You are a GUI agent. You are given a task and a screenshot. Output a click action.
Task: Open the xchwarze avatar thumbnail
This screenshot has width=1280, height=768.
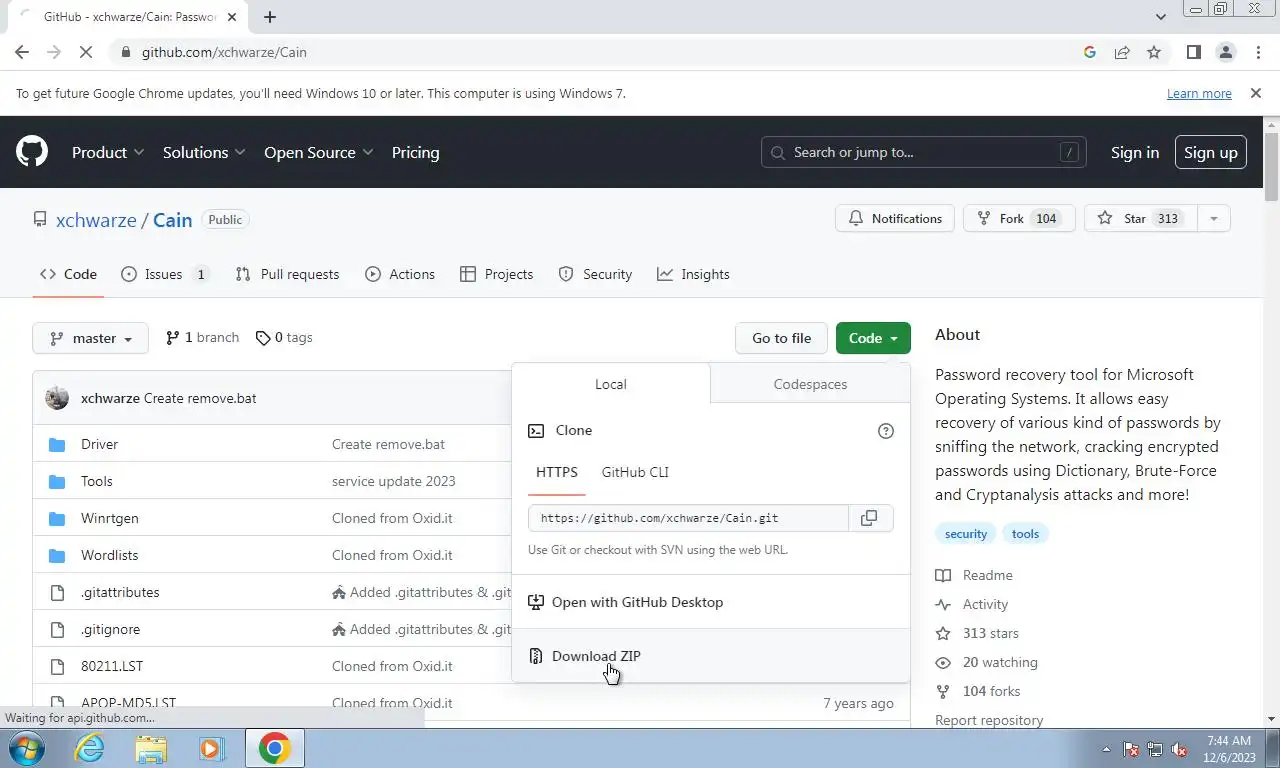pos(57,398)
